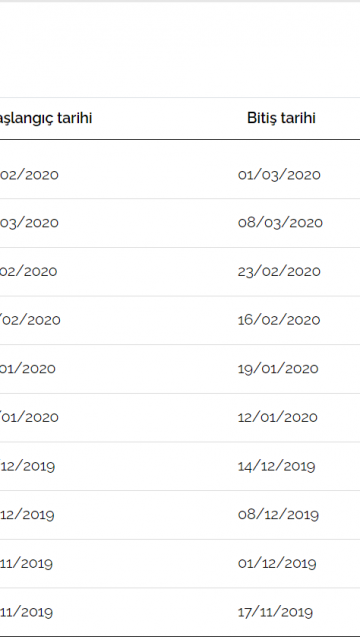The width and height of the screenshot is (360, 640).
Task: Click the Bitiş tarihi column header
Action: coord(281,118)
